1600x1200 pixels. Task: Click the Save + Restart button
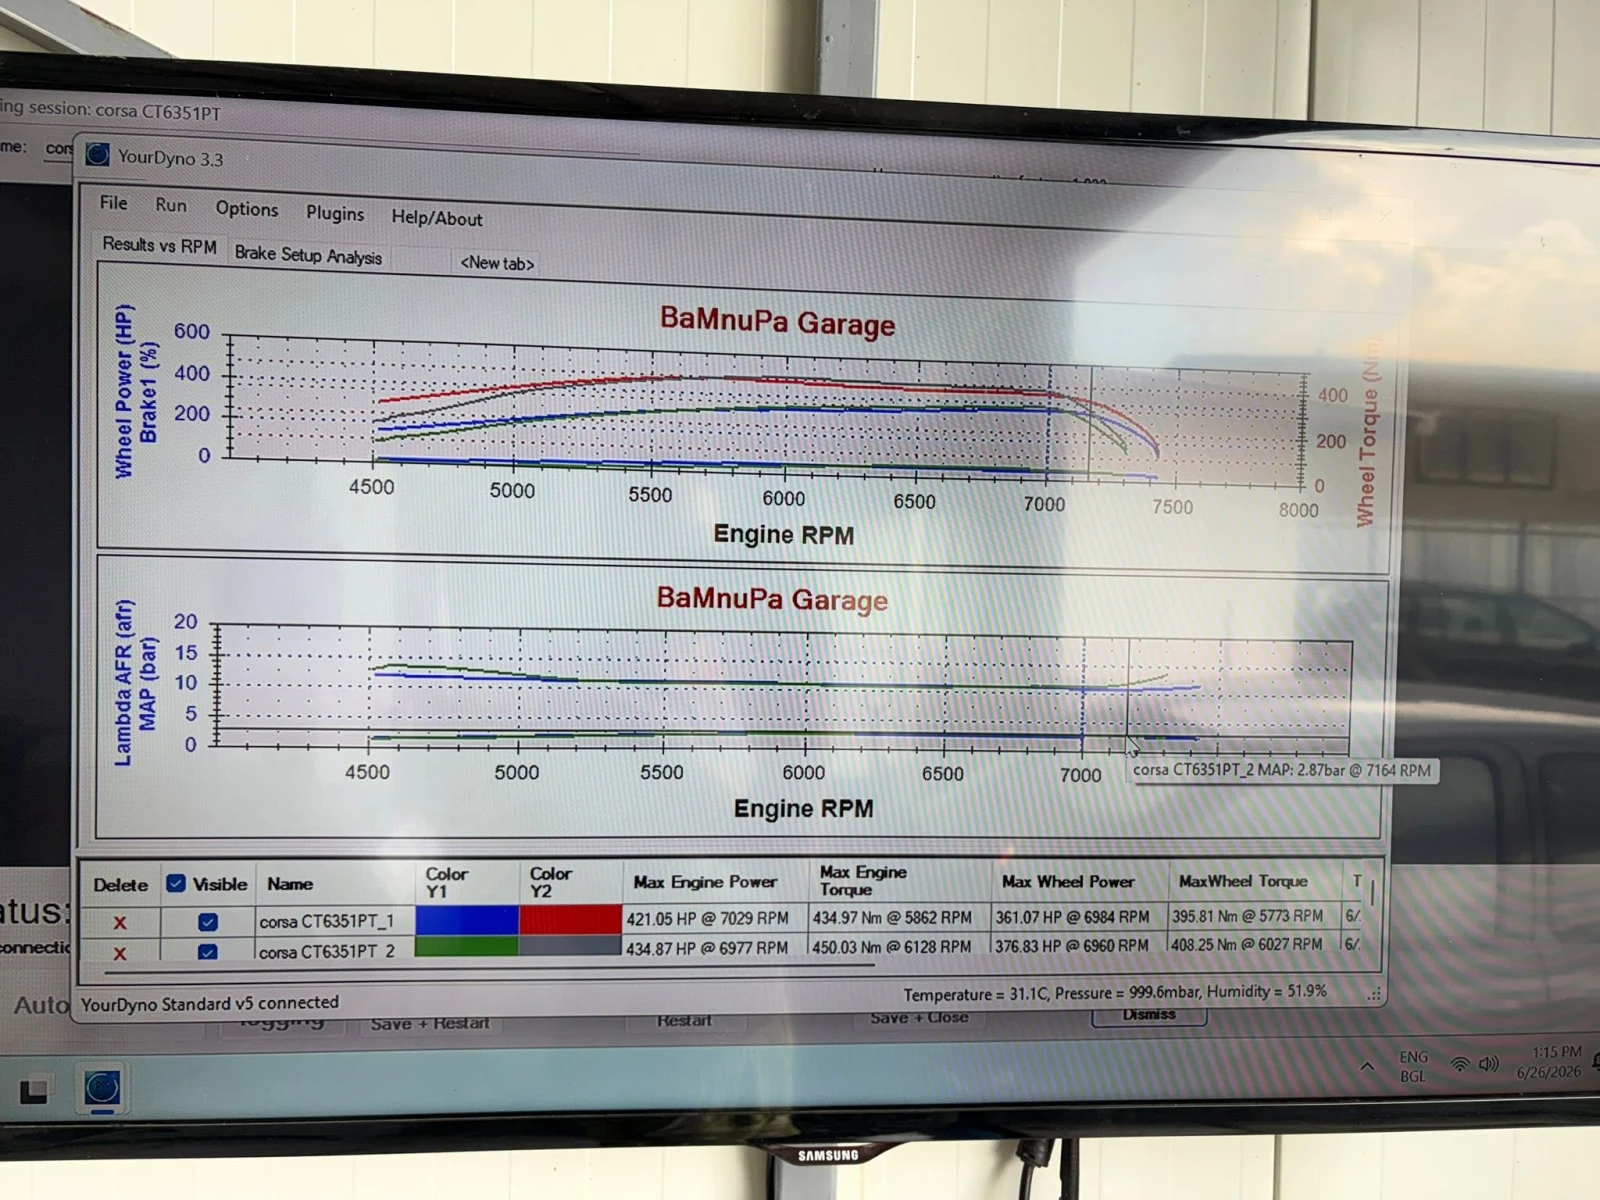[x=430, y=1024]
